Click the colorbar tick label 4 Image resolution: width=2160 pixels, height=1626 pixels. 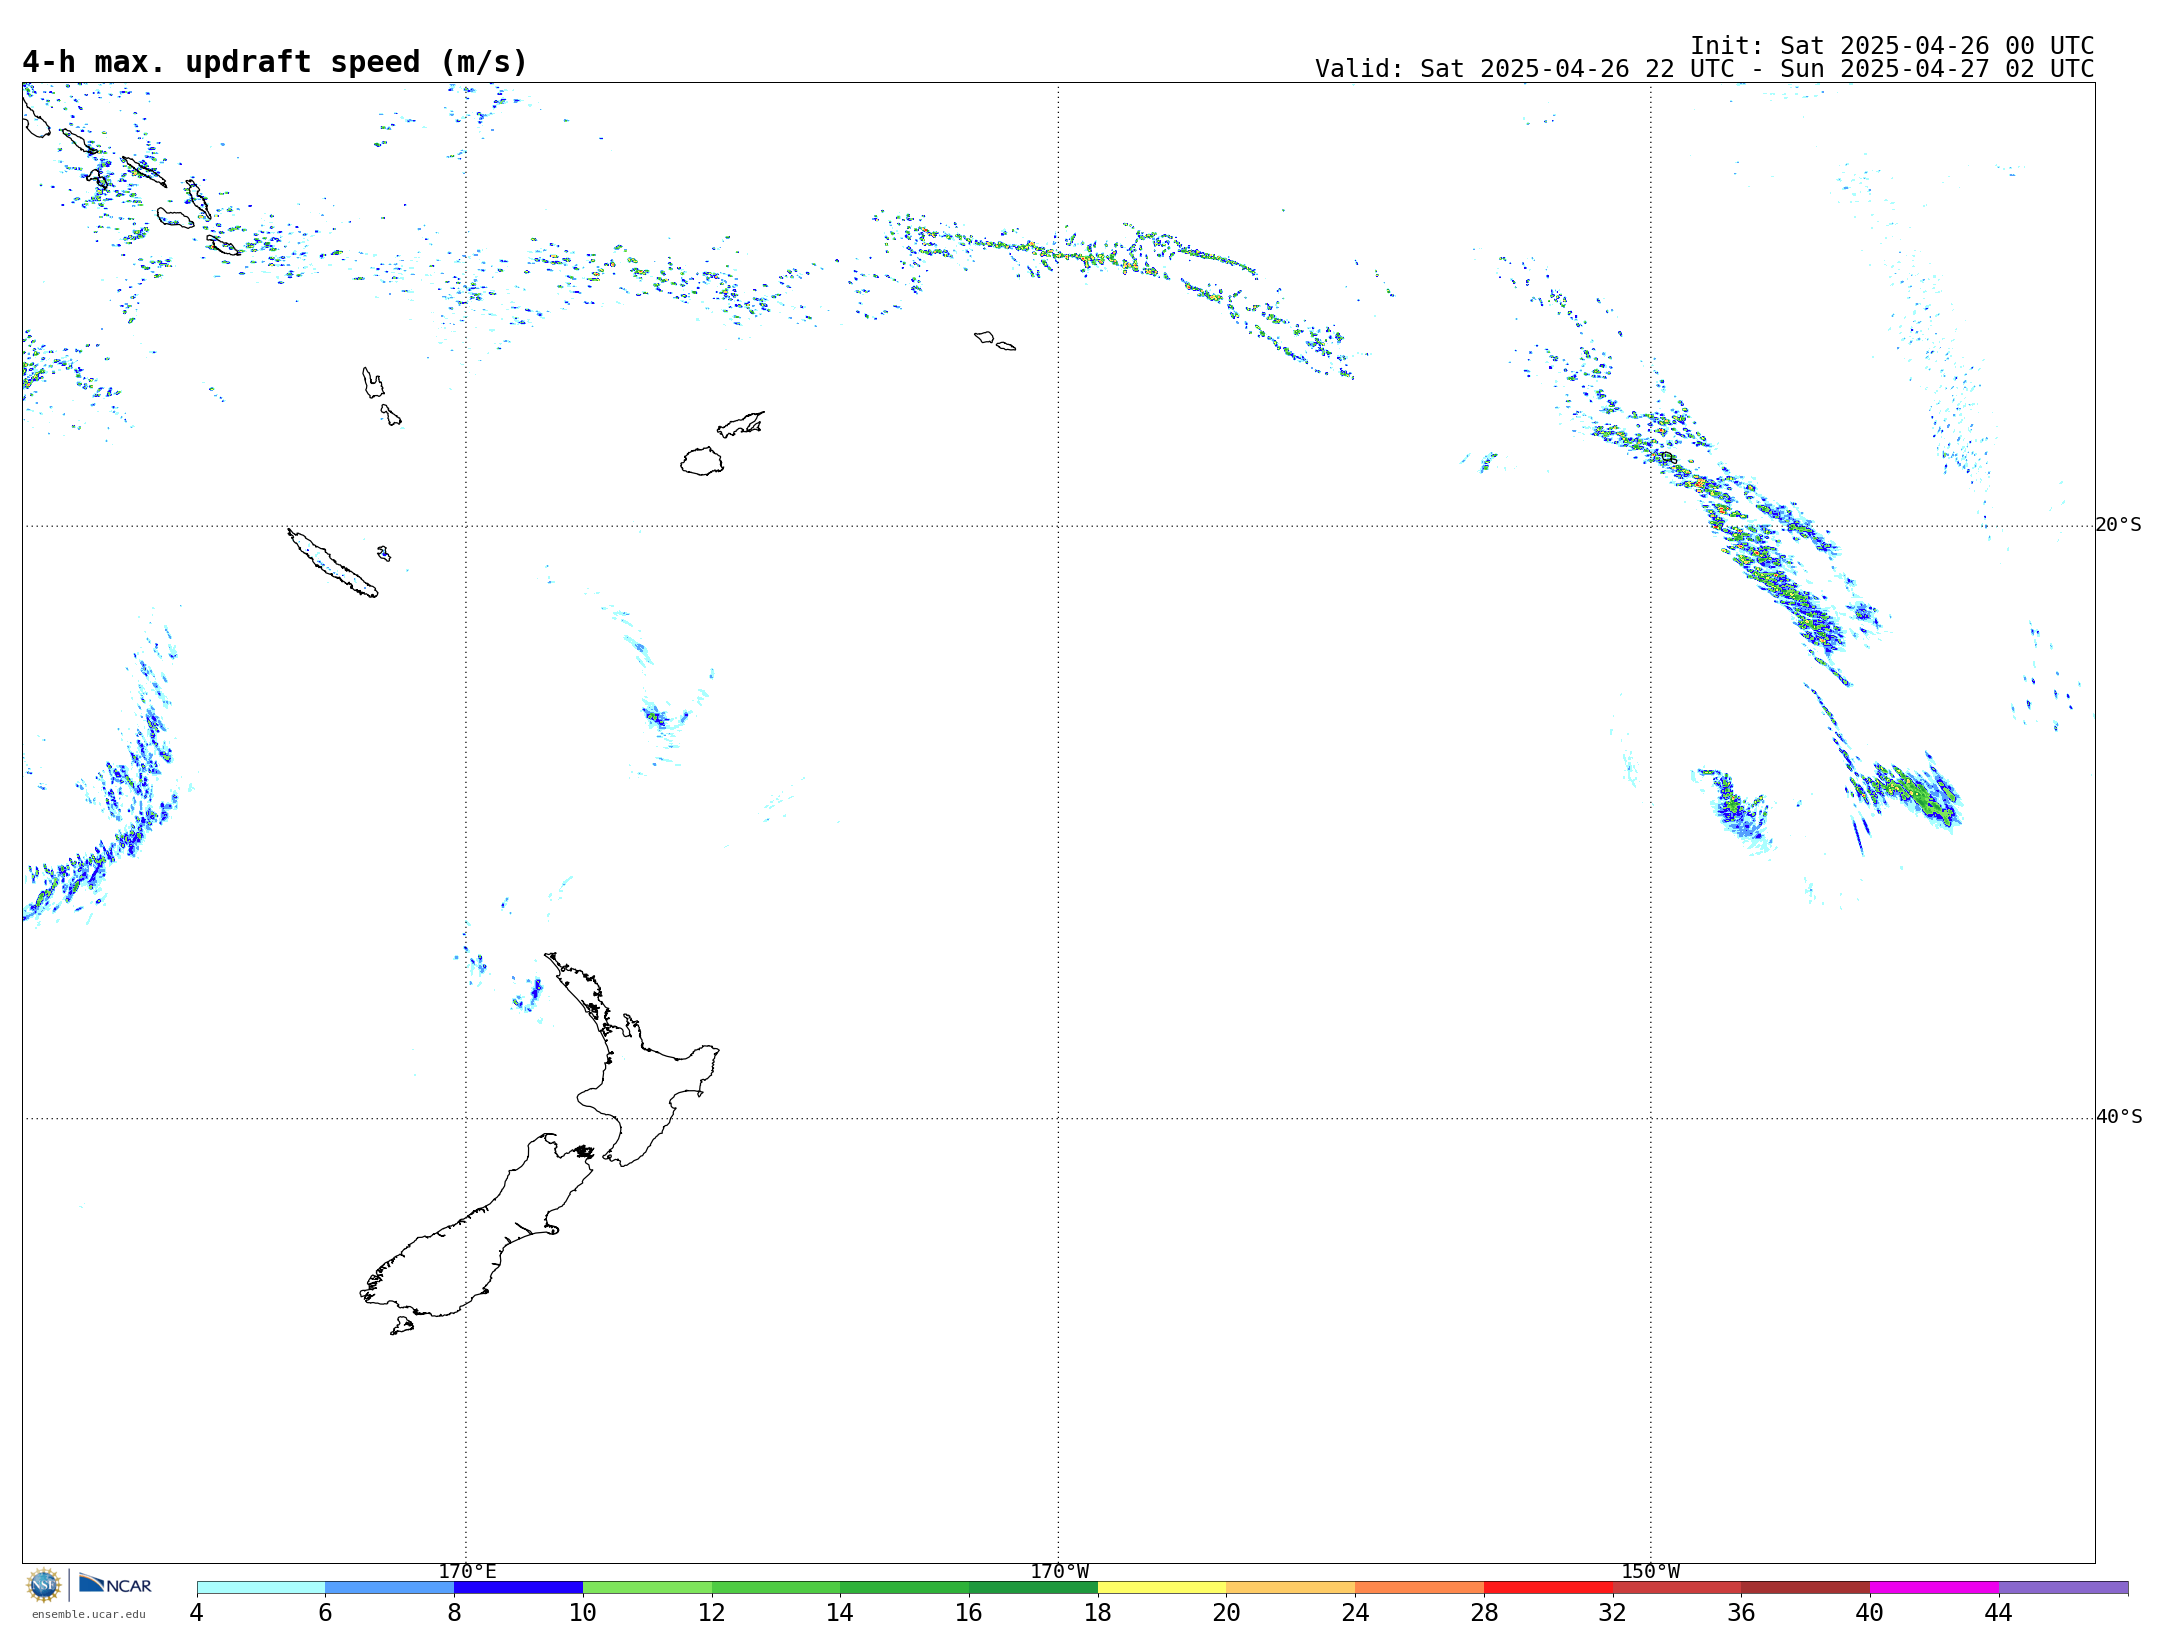197,1612
